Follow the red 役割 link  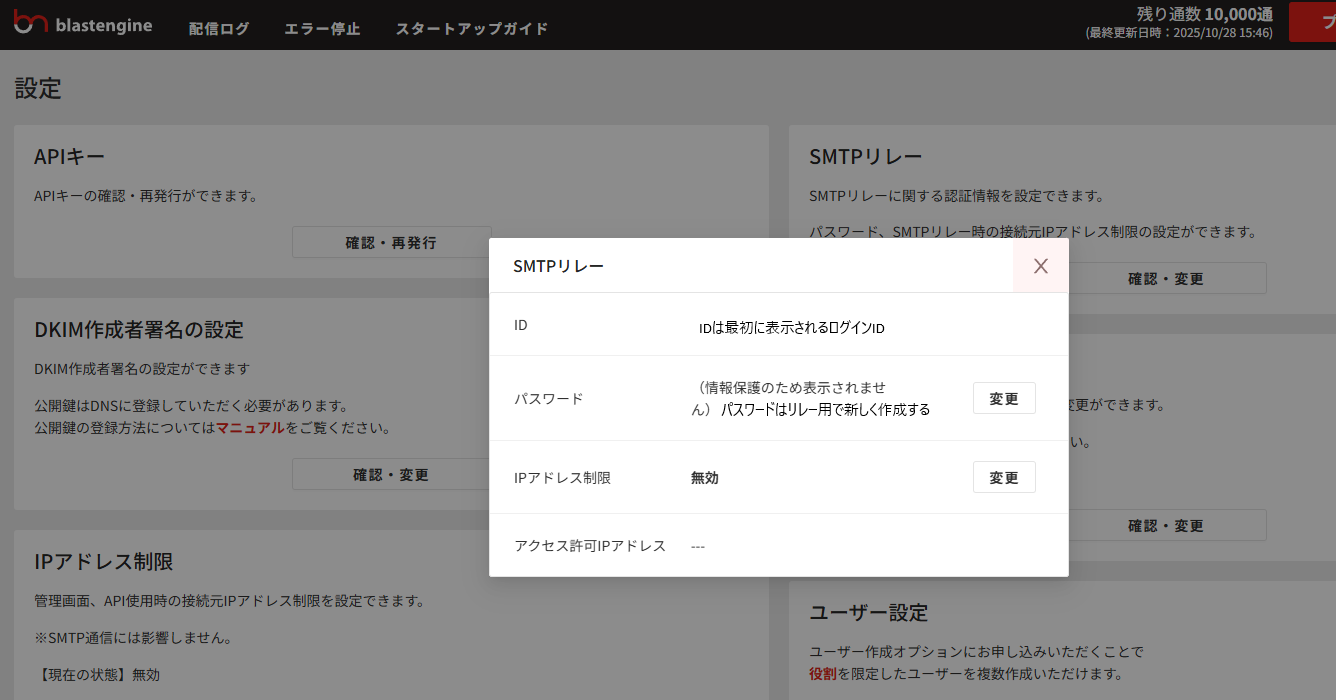[x=823, y=674]
